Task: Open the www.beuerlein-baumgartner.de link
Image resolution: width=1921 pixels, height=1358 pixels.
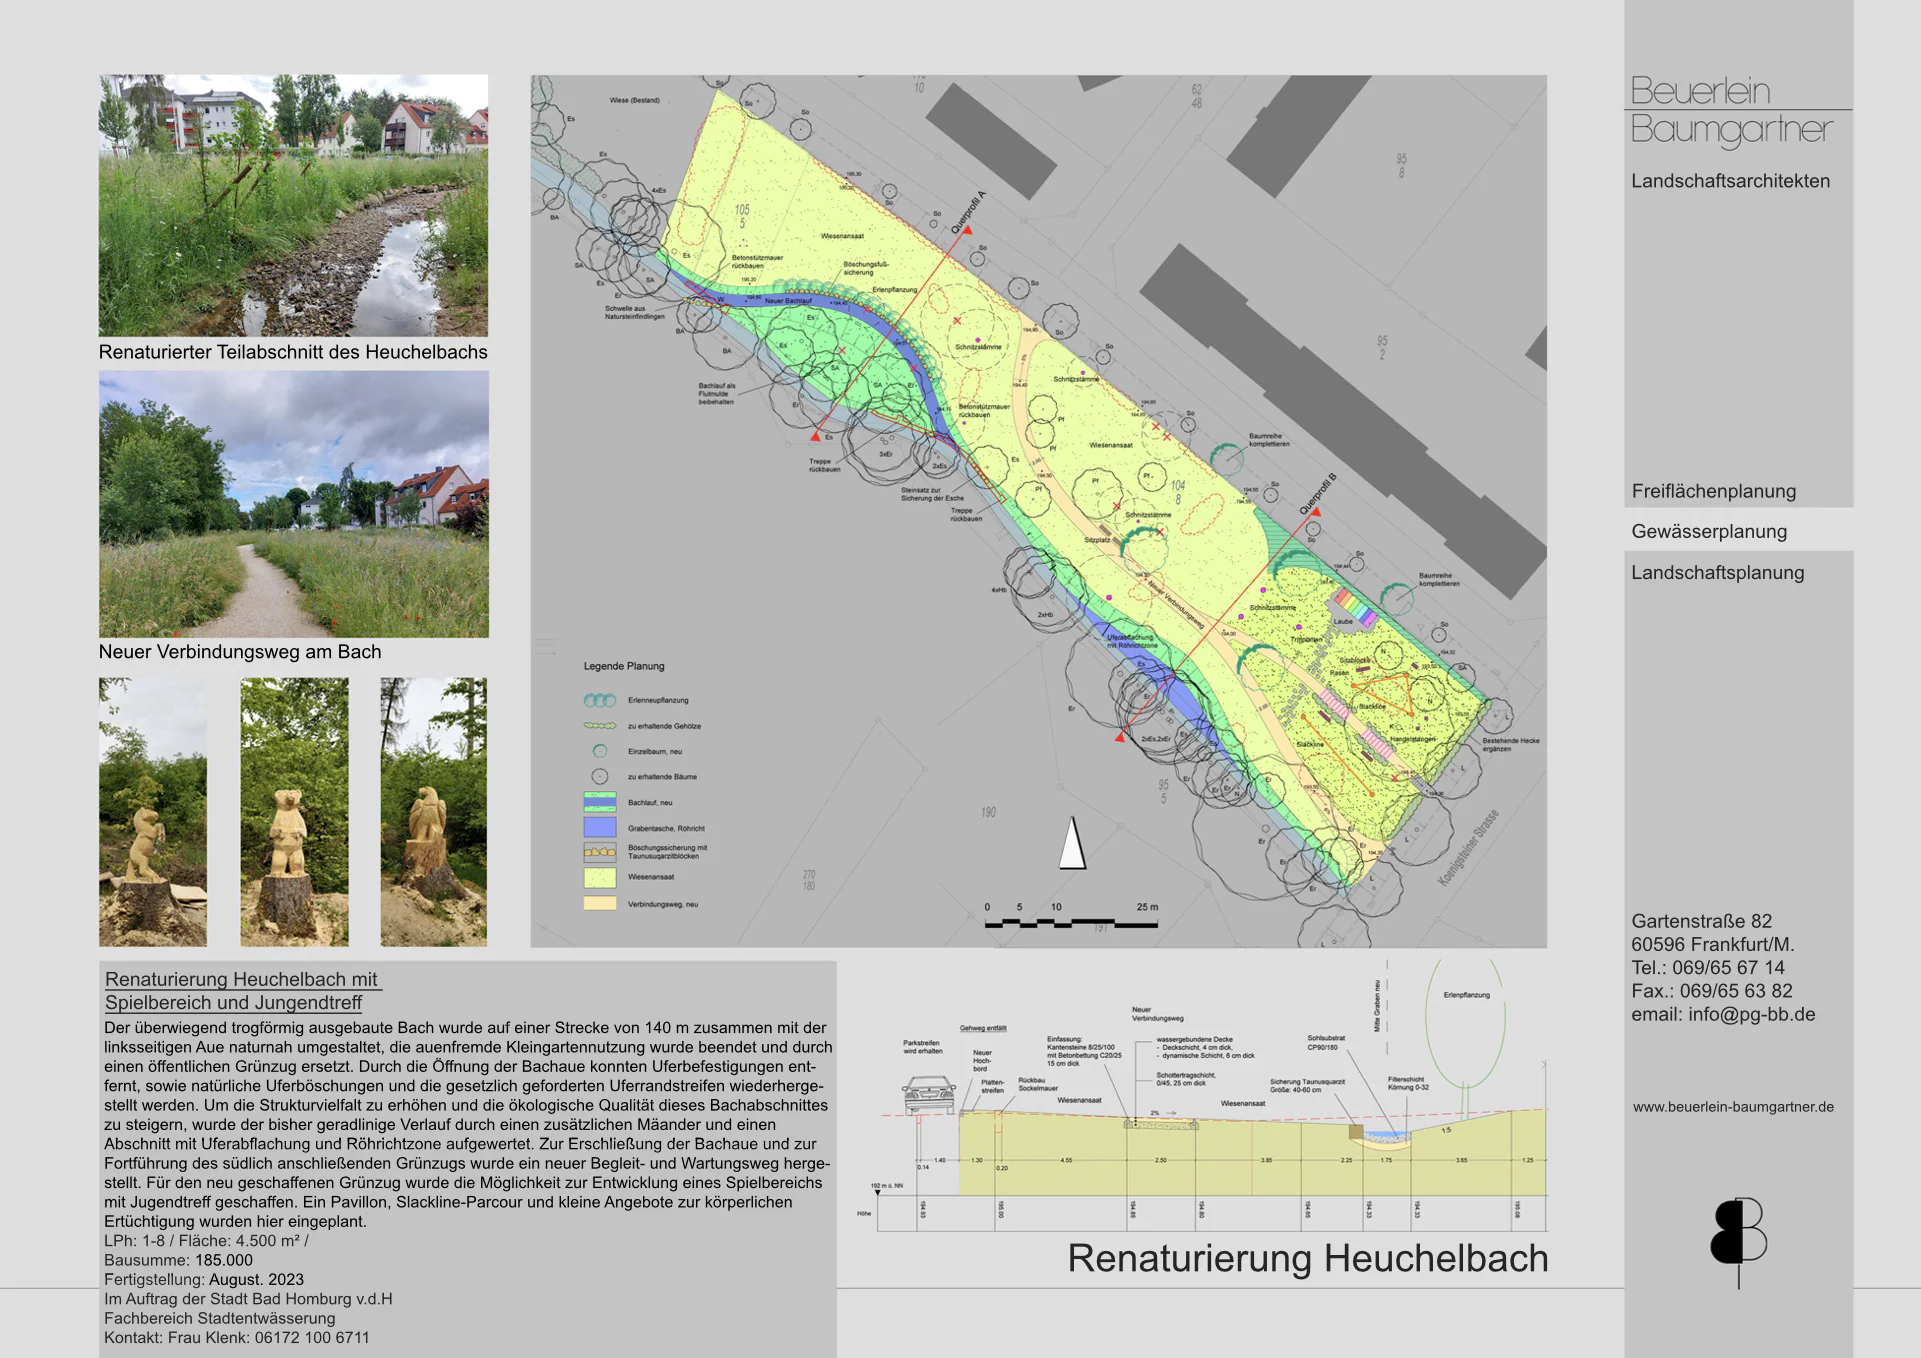Action: pos(1733,1107)
